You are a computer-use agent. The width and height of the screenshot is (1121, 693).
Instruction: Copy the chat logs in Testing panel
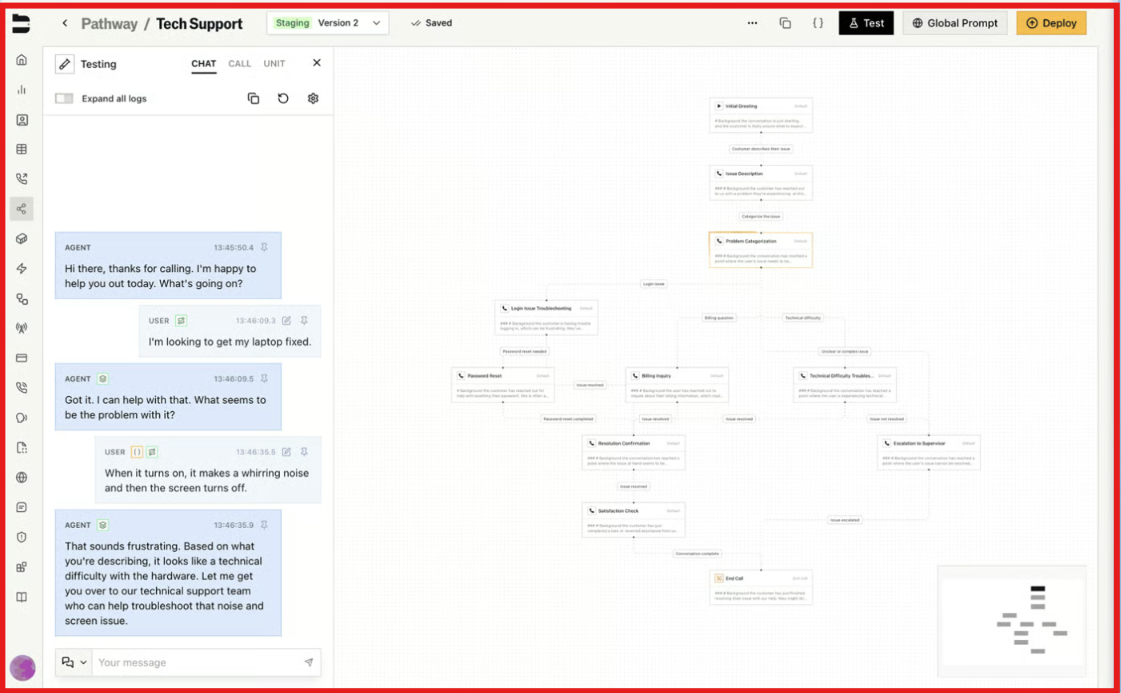tap(253, 99)
